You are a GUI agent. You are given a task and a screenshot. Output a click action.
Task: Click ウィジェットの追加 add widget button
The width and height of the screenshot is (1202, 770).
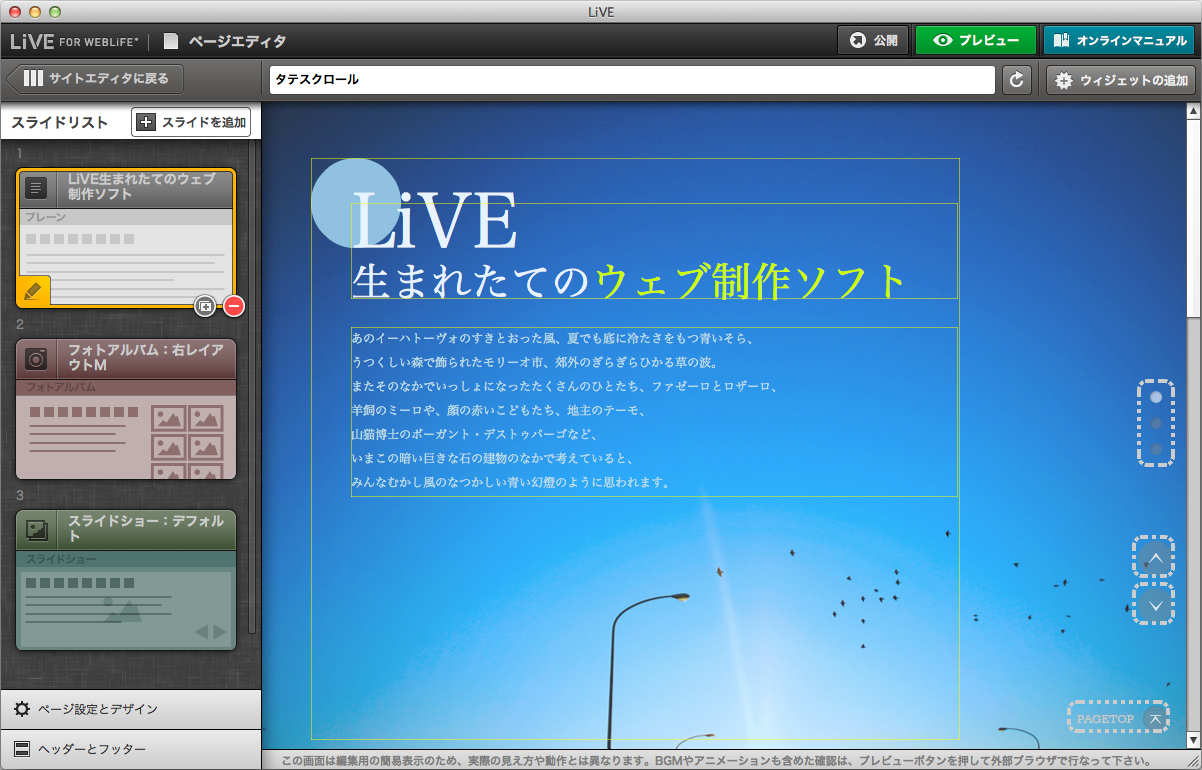pyautogui.click(x=1120, y=80)
